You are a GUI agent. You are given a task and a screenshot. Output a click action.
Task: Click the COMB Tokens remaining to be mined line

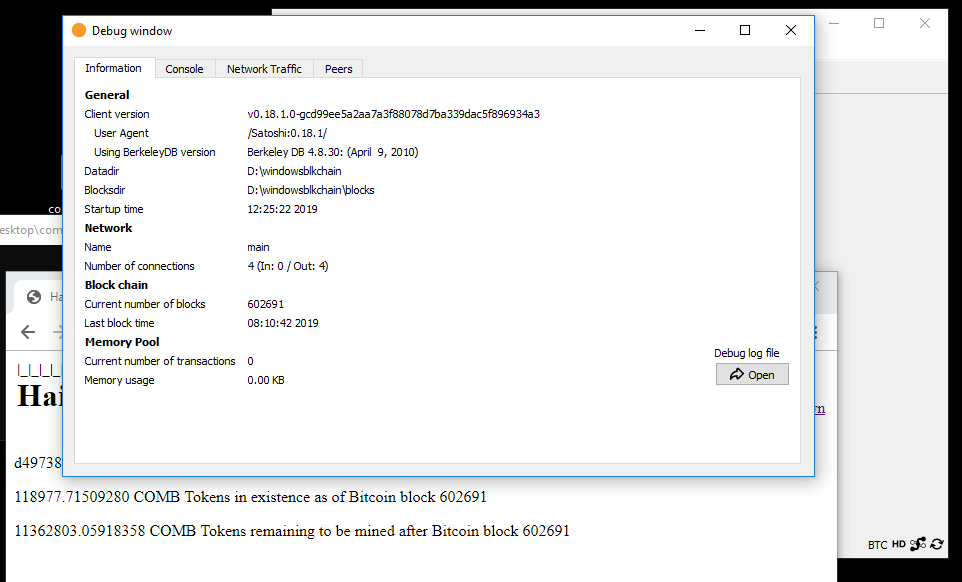click(x=292, y=530)
